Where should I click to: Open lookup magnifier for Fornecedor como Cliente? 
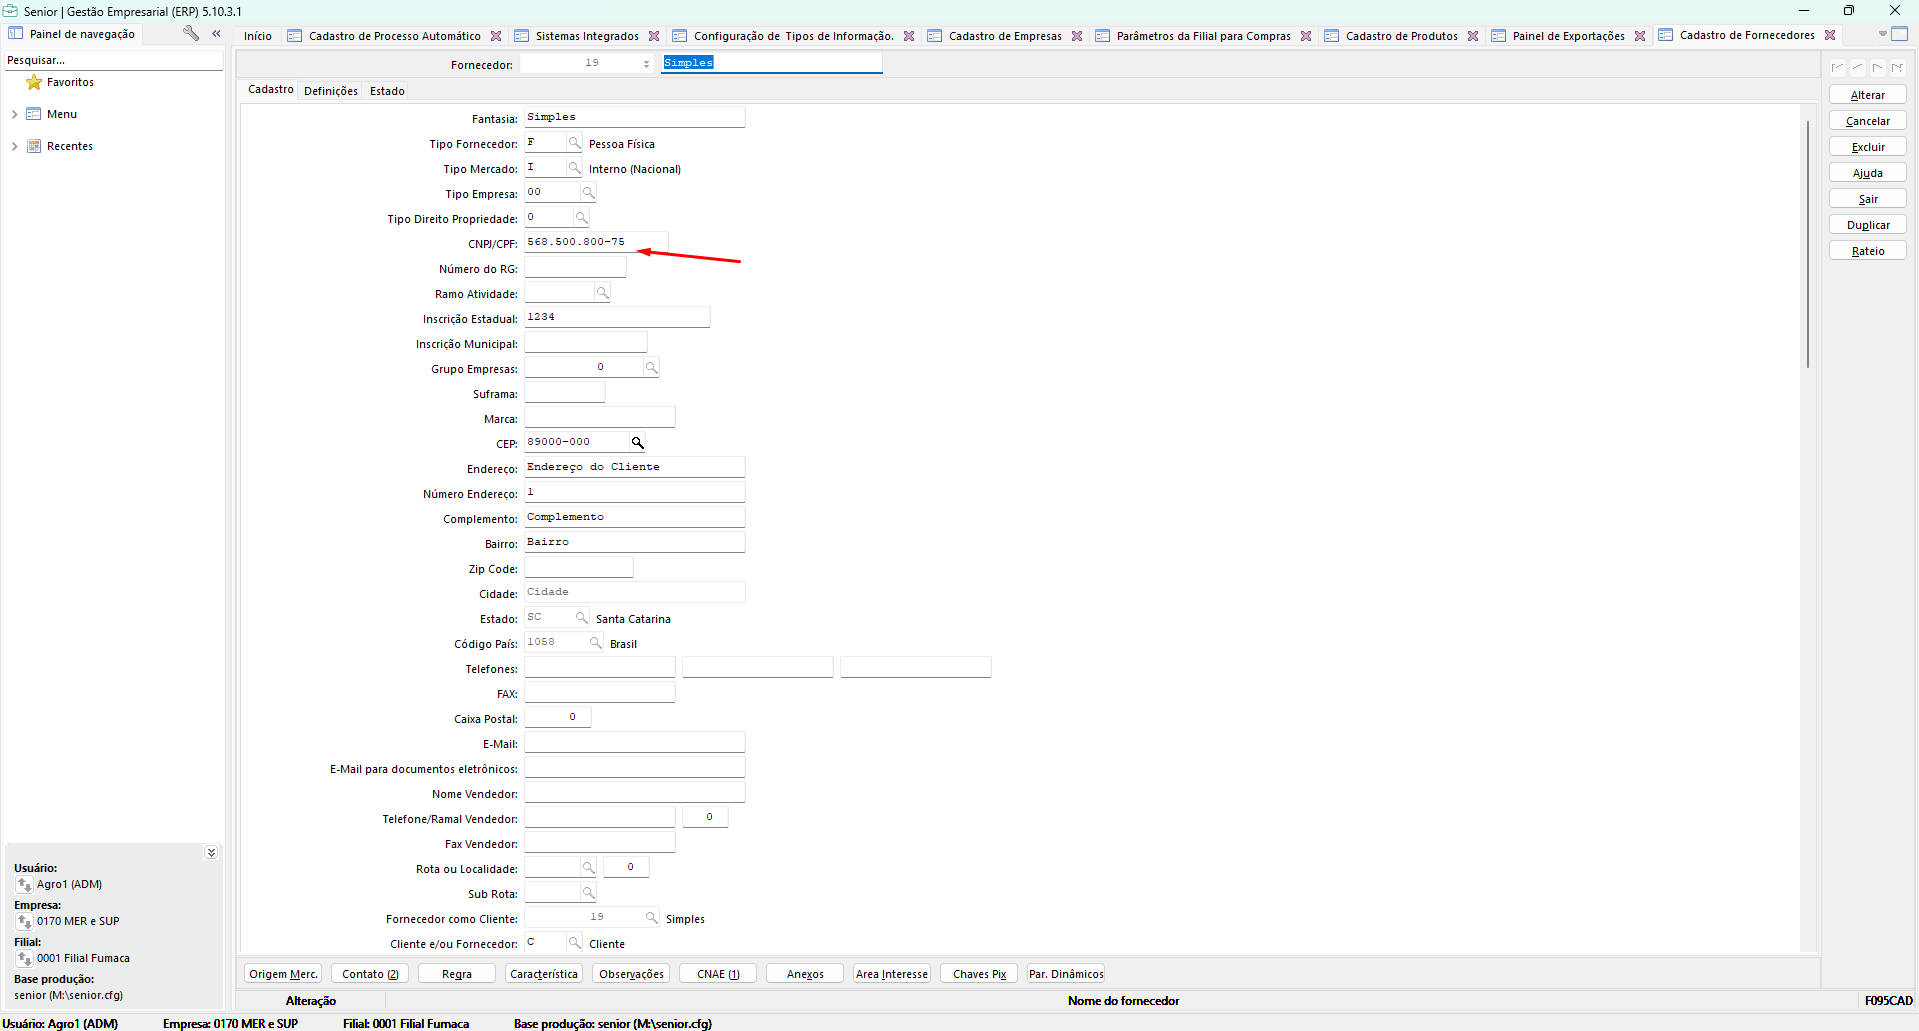(651, 918)
